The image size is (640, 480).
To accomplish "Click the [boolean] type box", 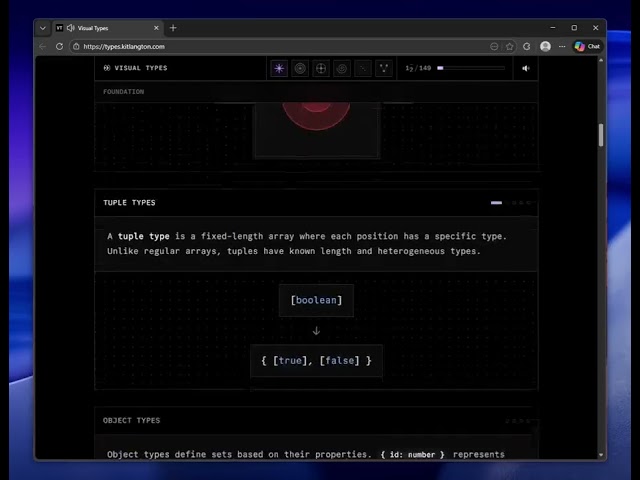I will (x=316, y=300).
